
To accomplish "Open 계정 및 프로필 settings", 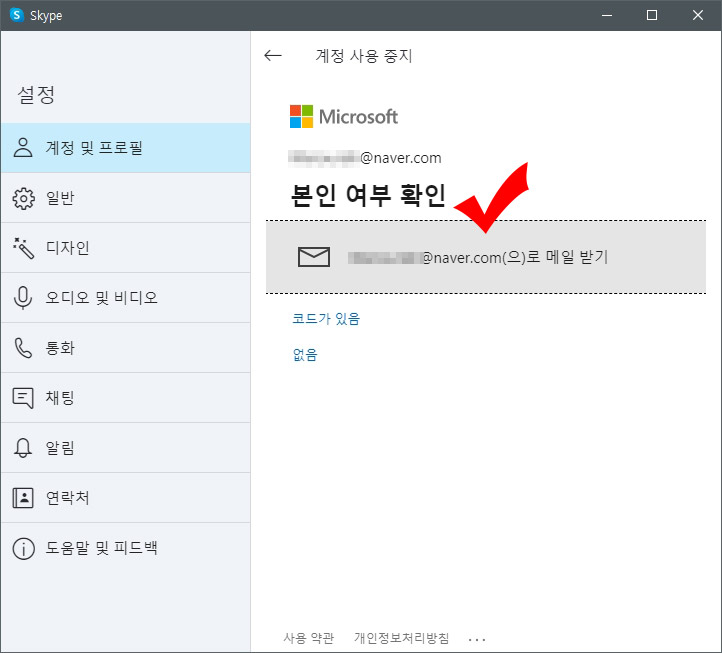I will pos(126,148).
